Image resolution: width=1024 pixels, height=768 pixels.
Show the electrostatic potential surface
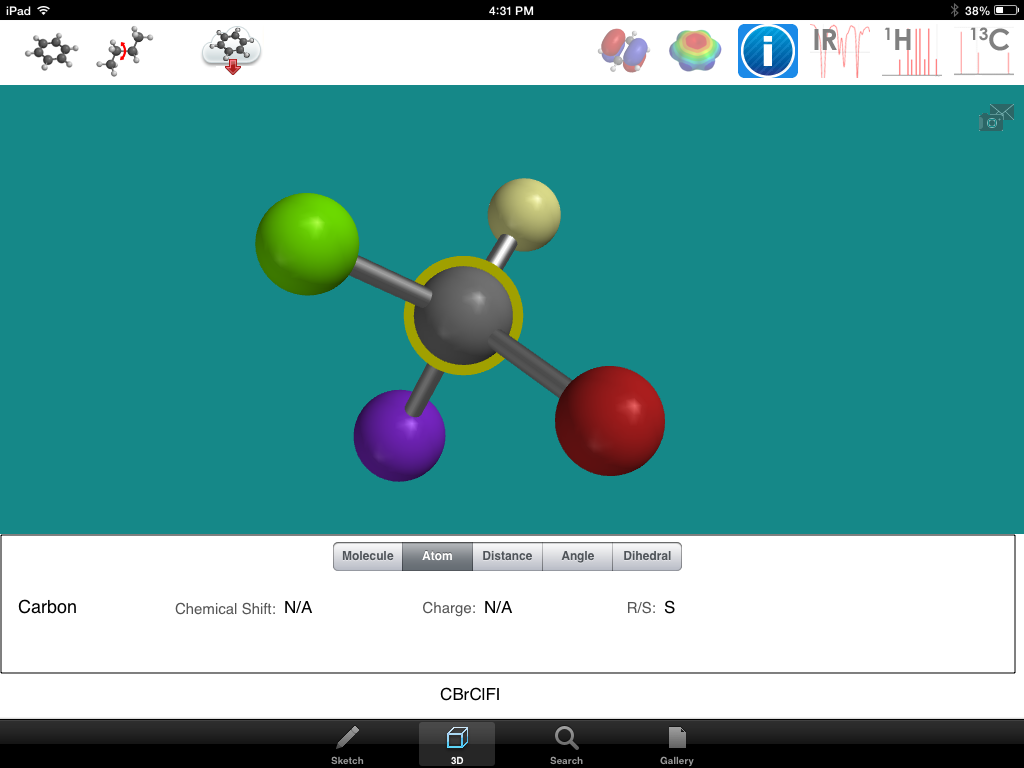tap(694, 50)
